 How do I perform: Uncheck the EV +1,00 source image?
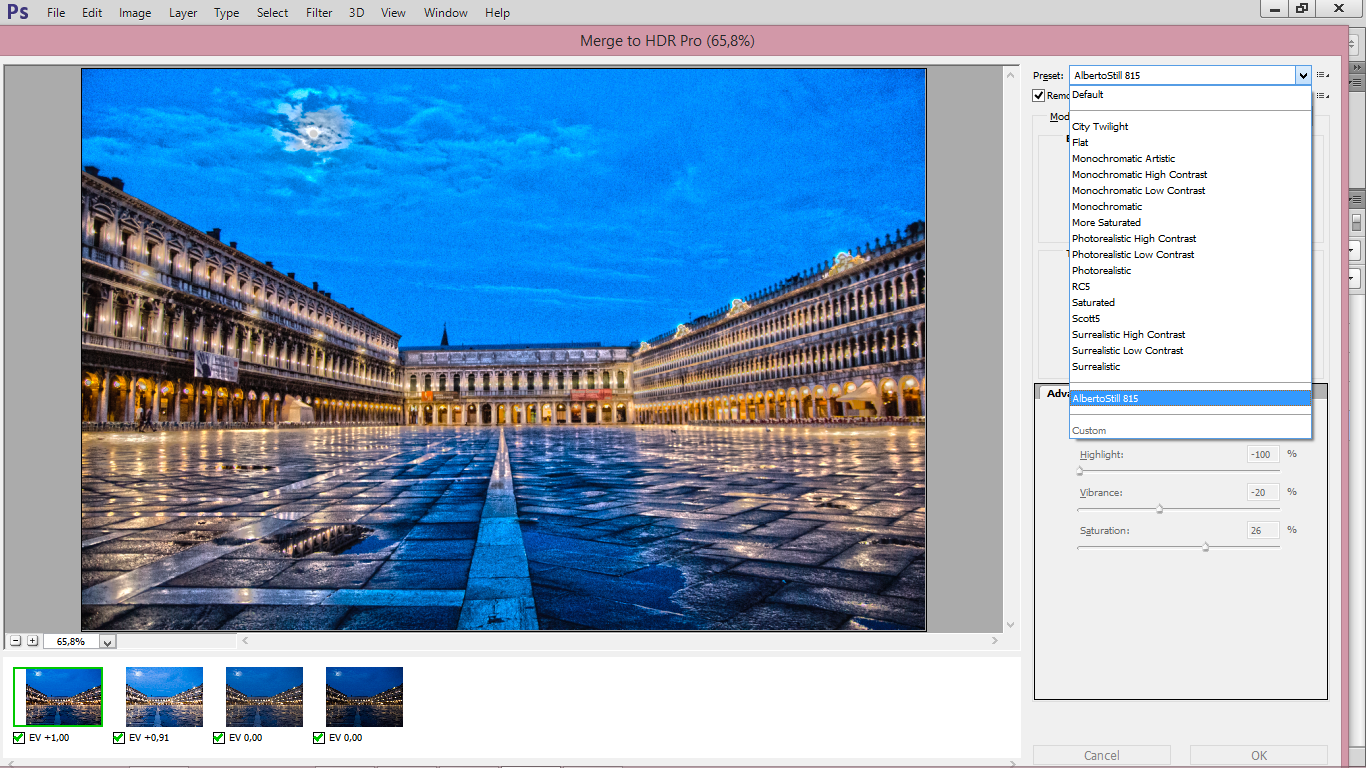click(x=19, y=738)
